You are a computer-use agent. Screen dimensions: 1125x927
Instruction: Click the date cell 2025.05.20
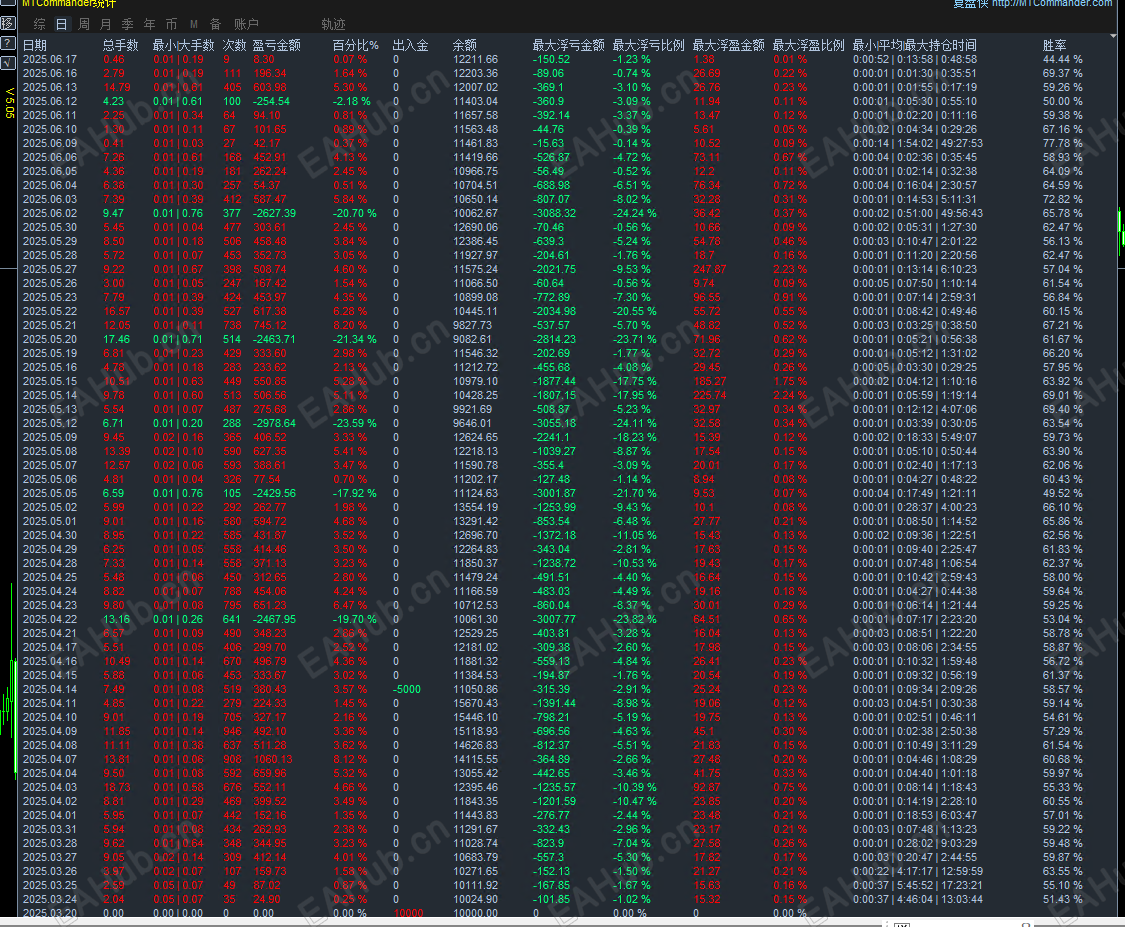coord(50,339)
